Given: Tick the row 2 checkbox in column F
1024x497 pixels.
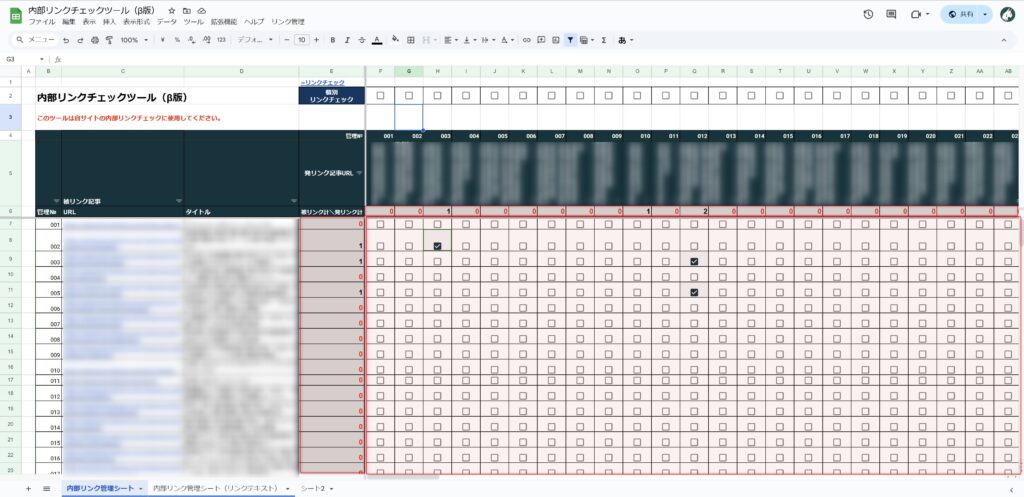Looking at the screenshot, I should pyautogui.click(x=380, y=95).
